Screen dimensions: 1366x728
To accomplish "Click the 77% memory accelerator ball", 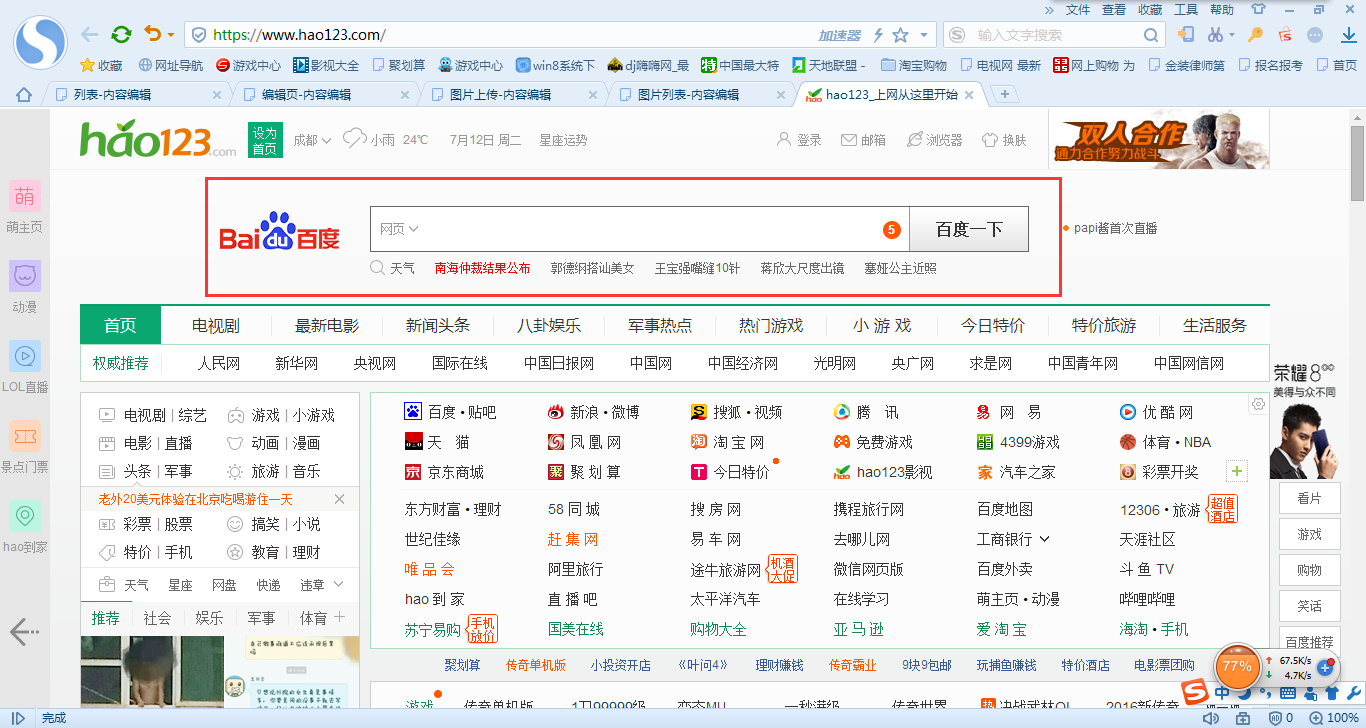I will (1237, 666).
